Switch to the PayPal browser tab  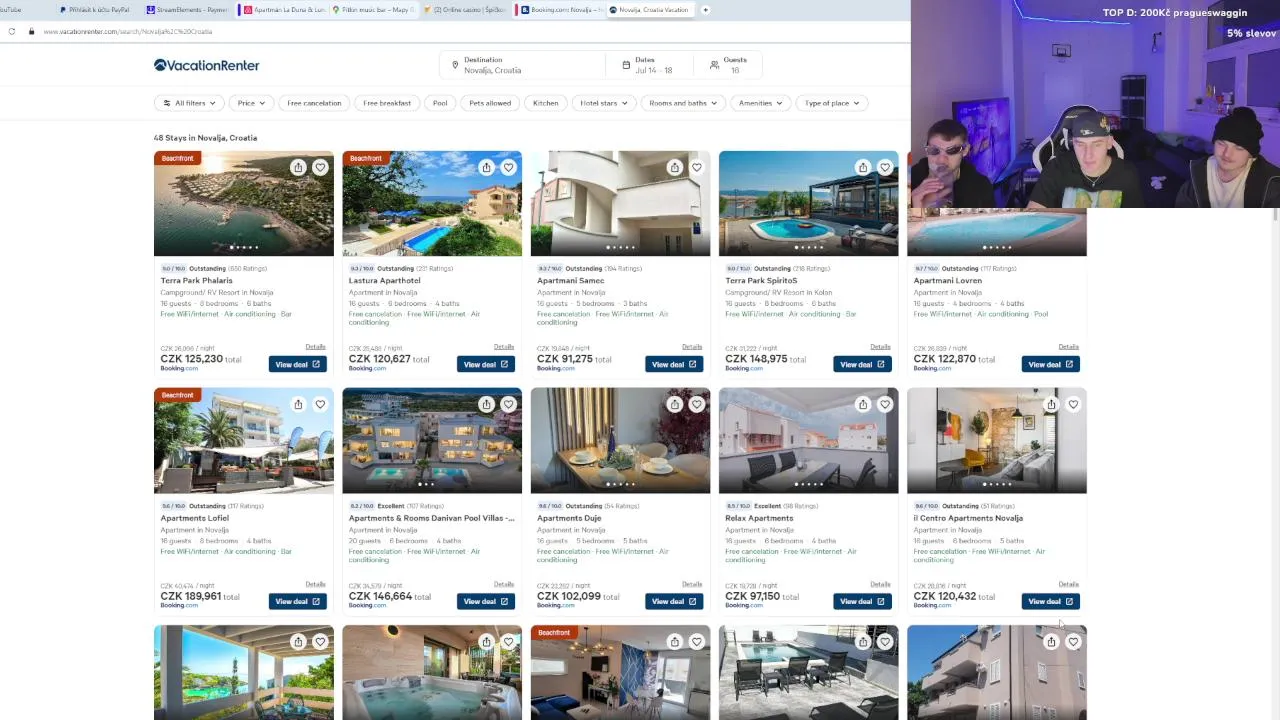pyautogui.click(x=95, y=10)
